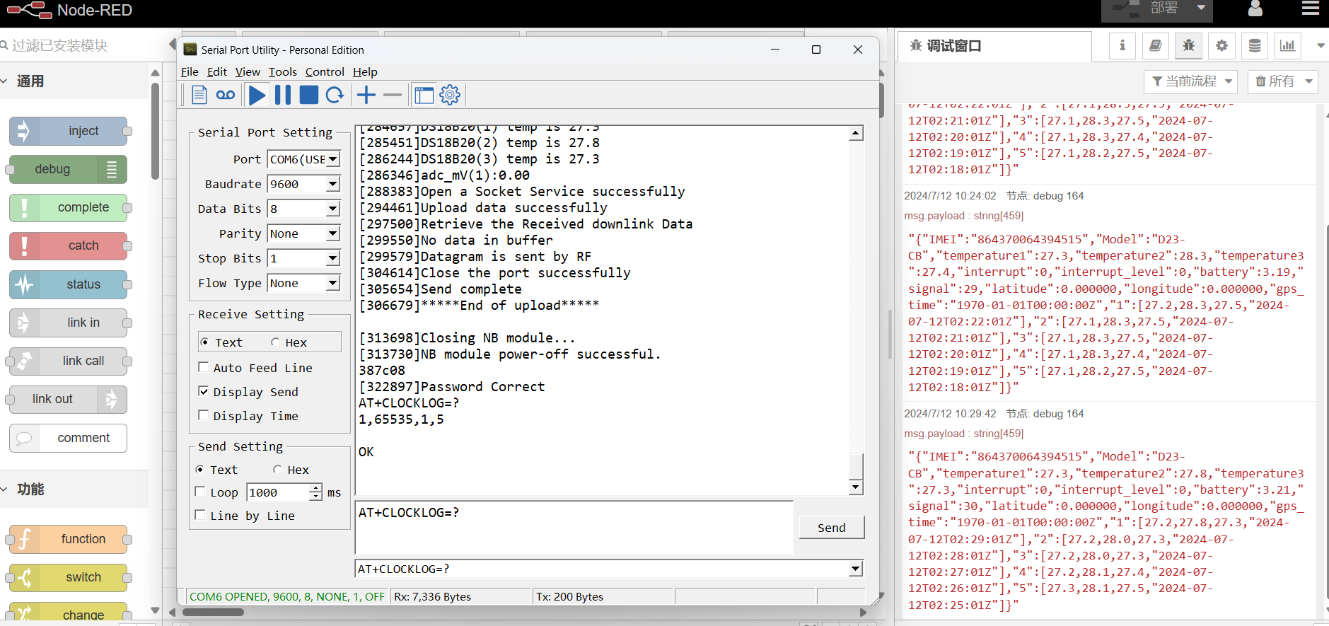The height and width of the screenshot is (626, 1329).
Task: Select the inject node in Node-RED palette
Action: click(x=68, y=131)
